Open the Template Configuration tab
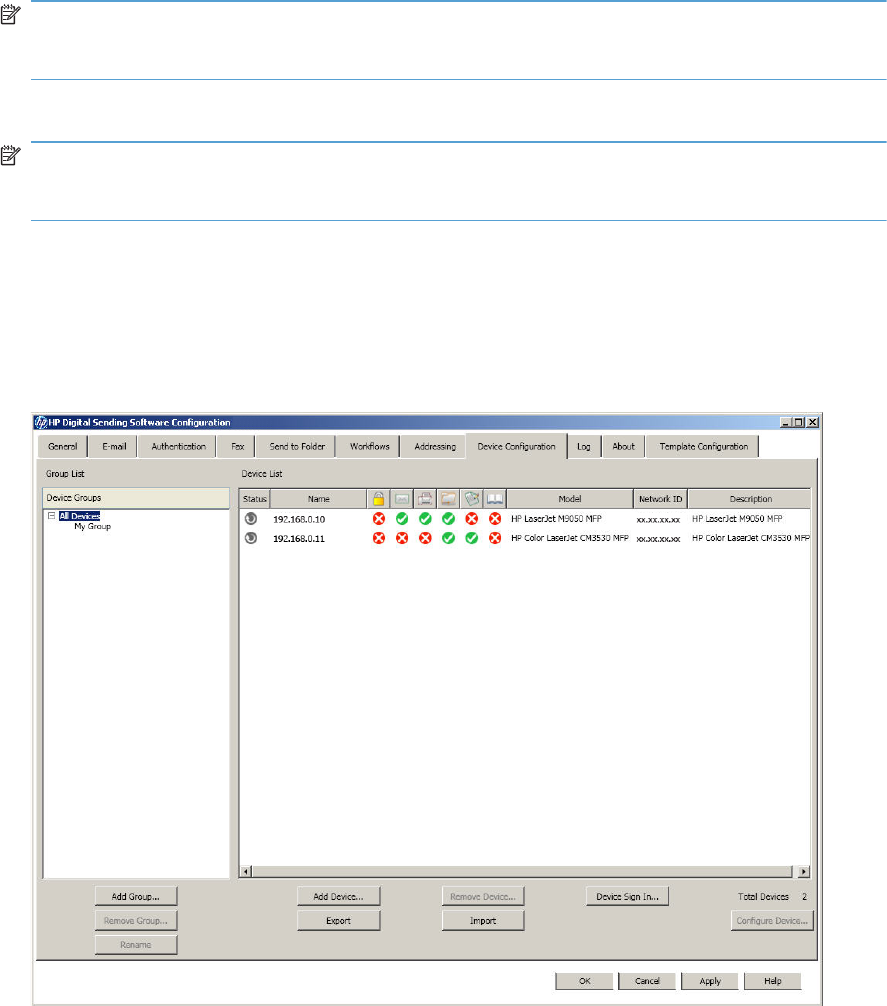Viewport: 887px width, 1006px height. click(704, 447)
